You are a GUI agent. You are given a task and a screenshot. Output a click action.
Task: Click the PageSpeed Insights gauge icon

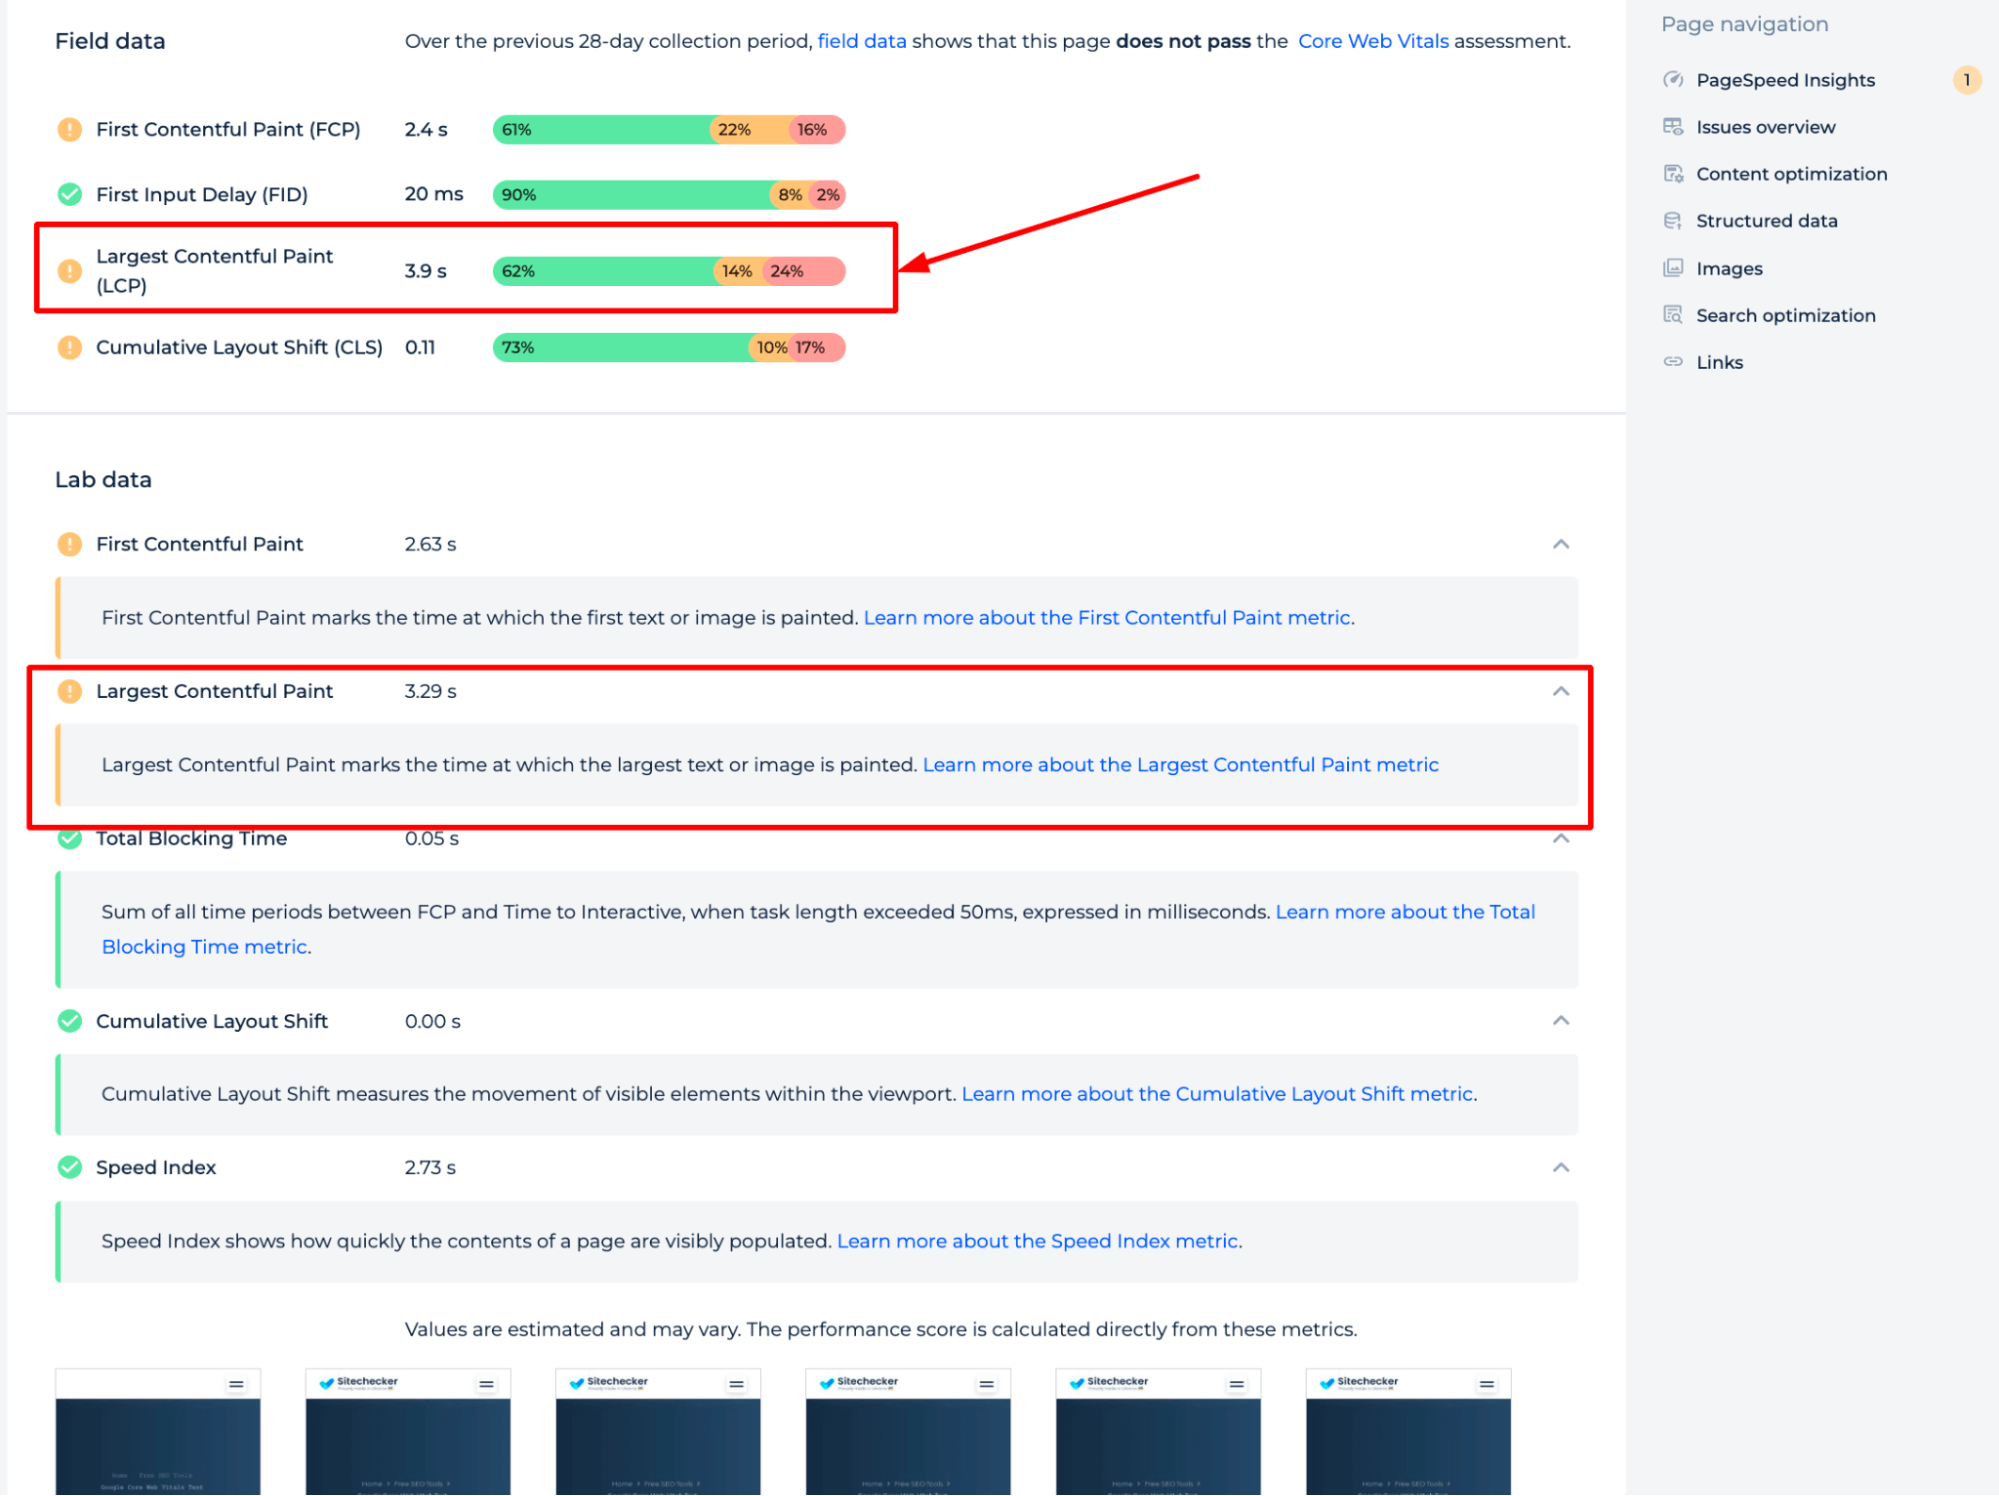1672,80
